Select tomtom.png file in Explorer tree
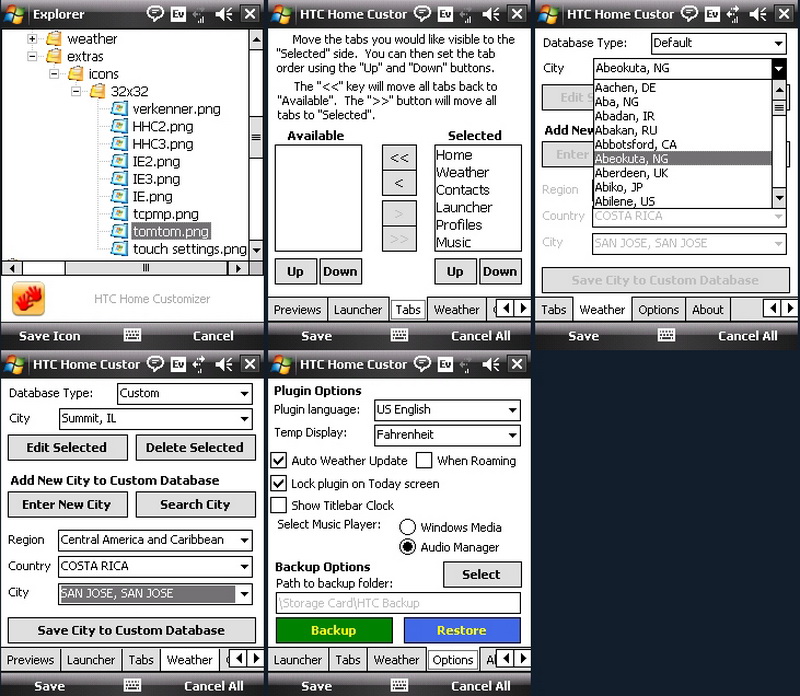The image size is (800, 696). click(x=170, y=232)
